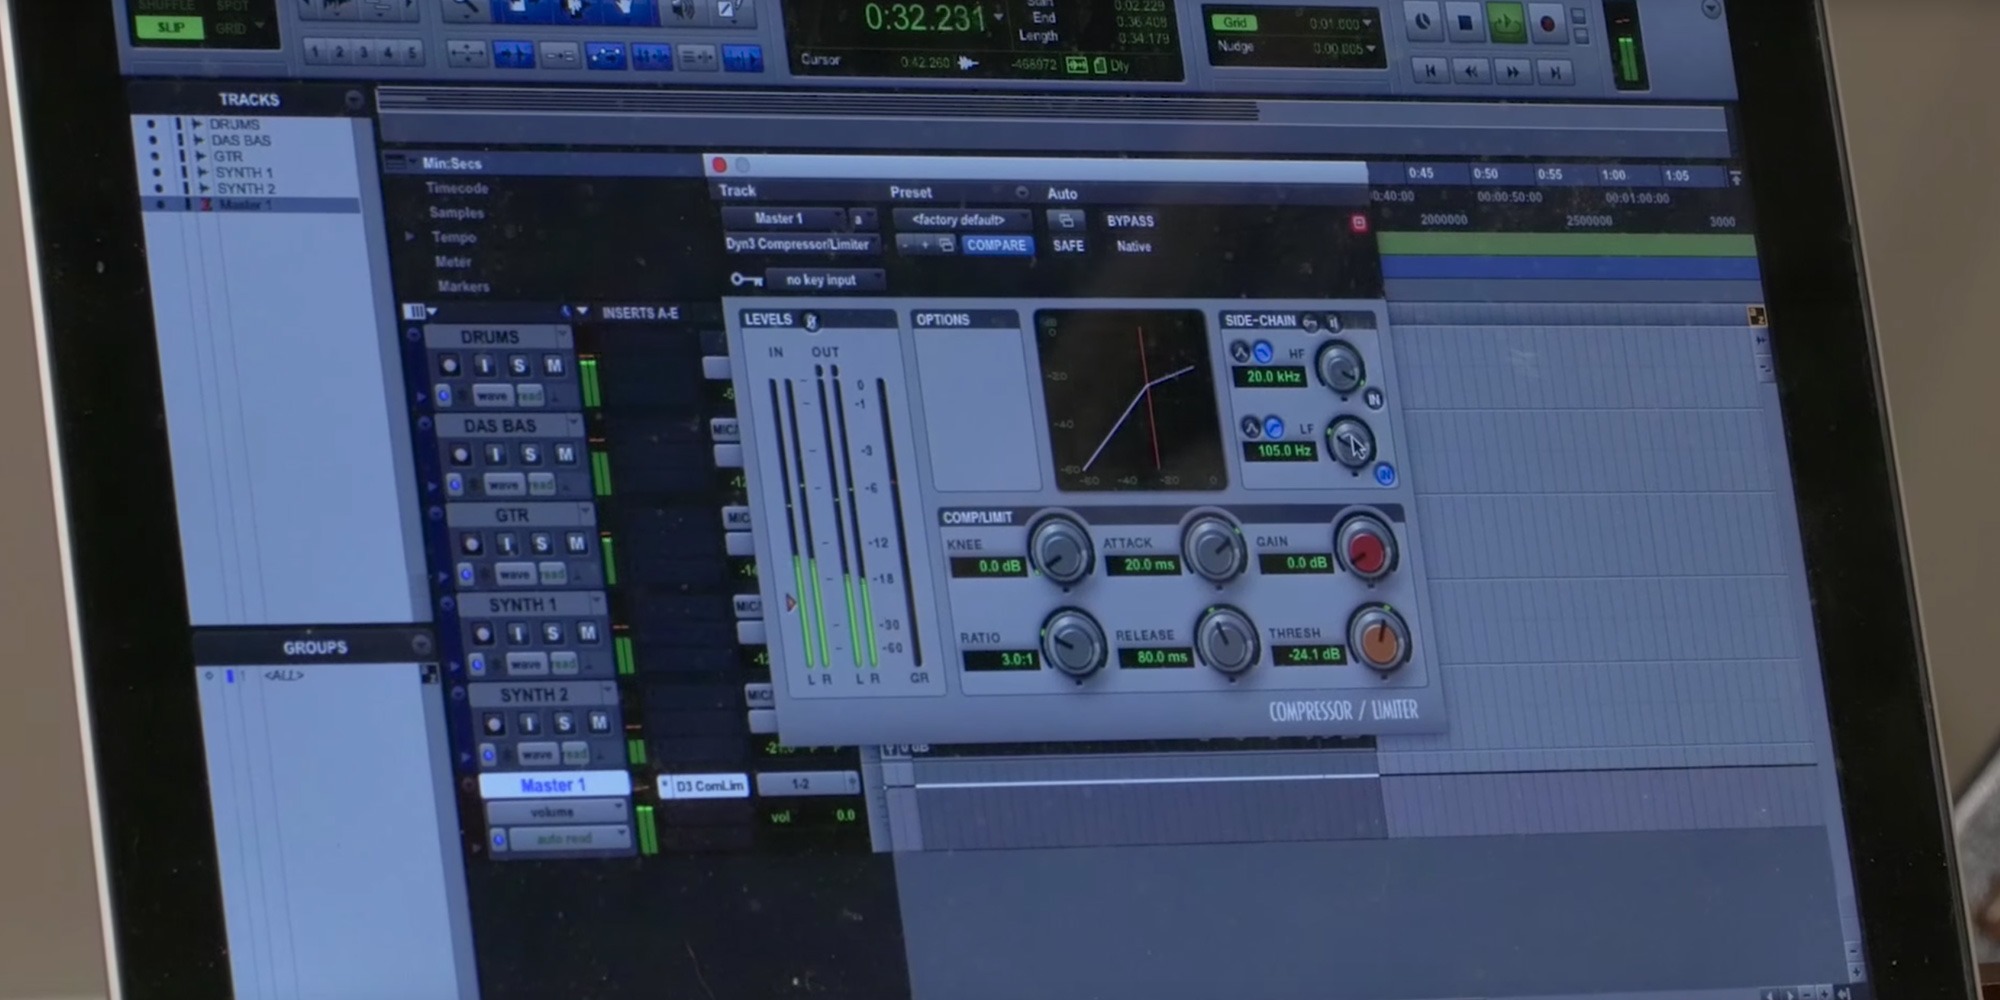This screenshot has width=2000, height=1000.
Task: Click the Record transport button
Action: 1547,23
